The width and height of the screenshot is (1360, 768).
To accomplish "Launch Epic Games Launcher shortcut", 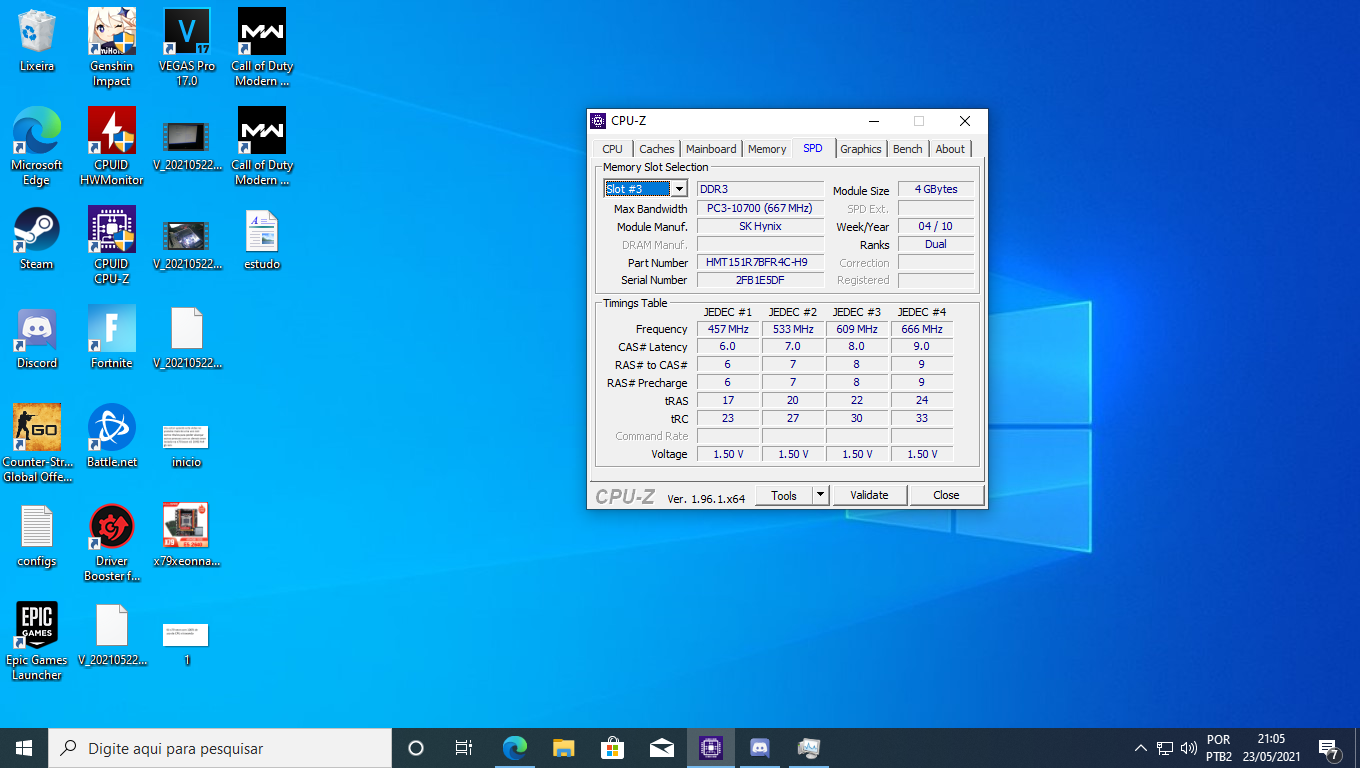I will coord(37,641).
